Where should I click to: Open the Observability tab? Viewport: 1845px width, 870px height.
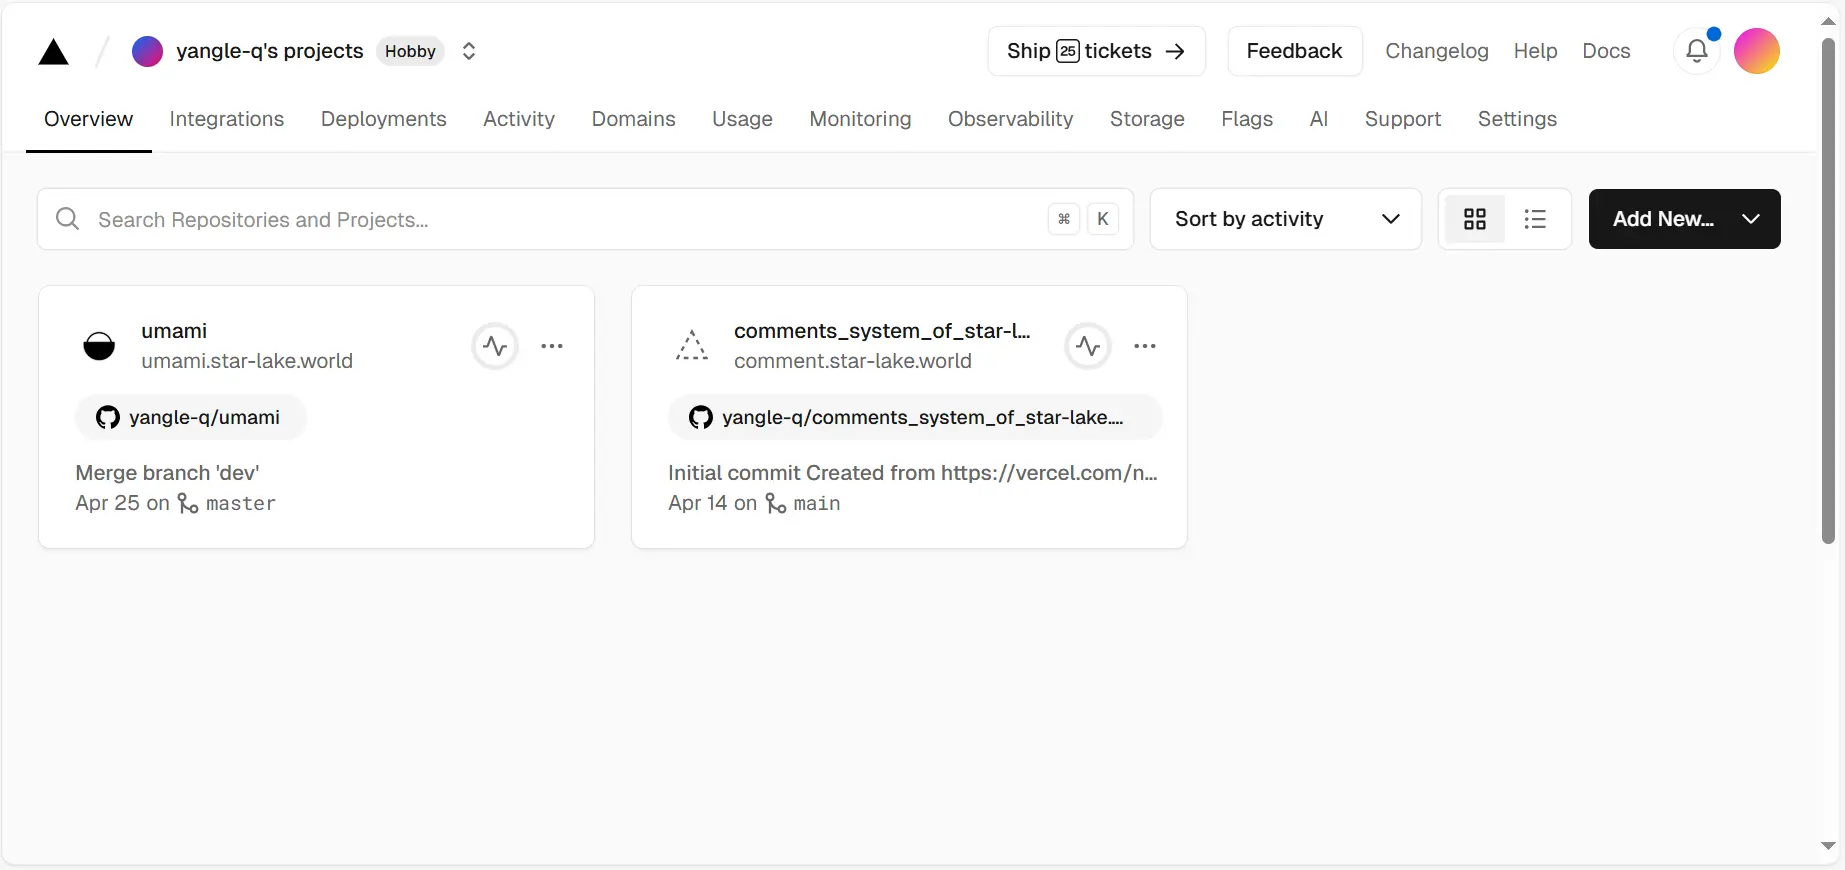pos(1011,119)
